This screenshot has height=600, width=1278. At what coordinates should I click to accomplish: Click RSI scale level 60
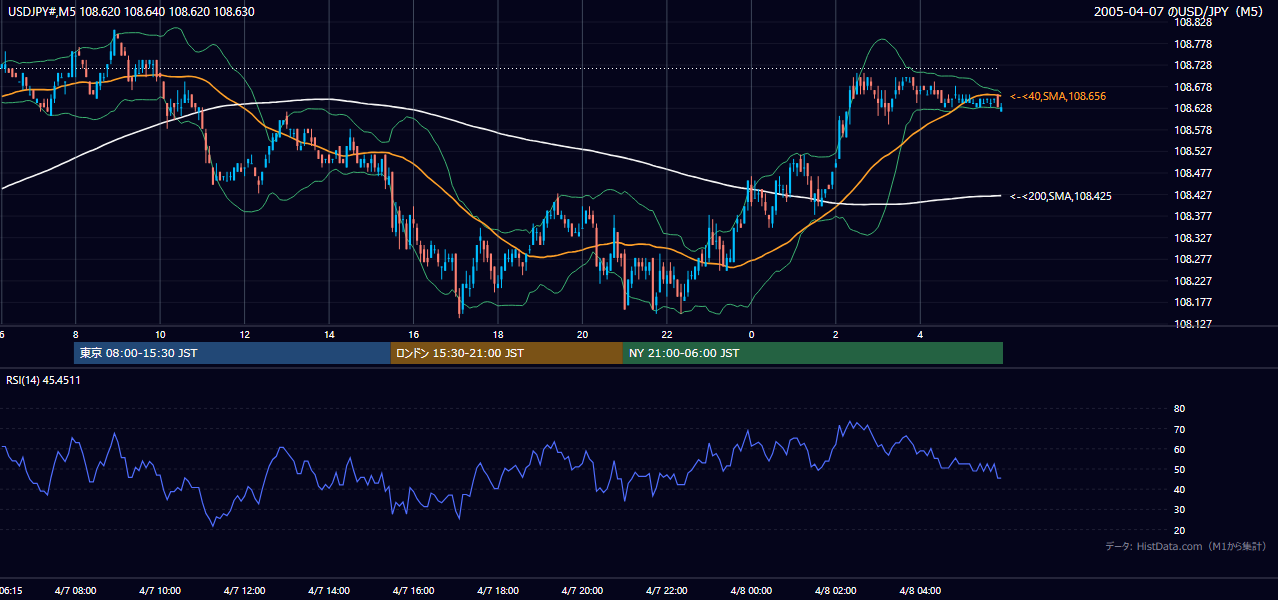[1180, 449]
